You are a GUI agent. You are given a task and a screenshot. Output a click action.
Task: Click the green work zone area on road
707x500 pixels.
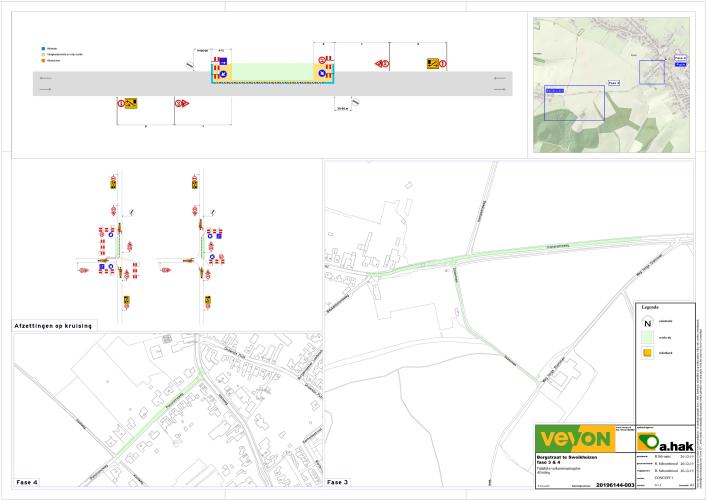pyautogui.click(x=273, y=73)
